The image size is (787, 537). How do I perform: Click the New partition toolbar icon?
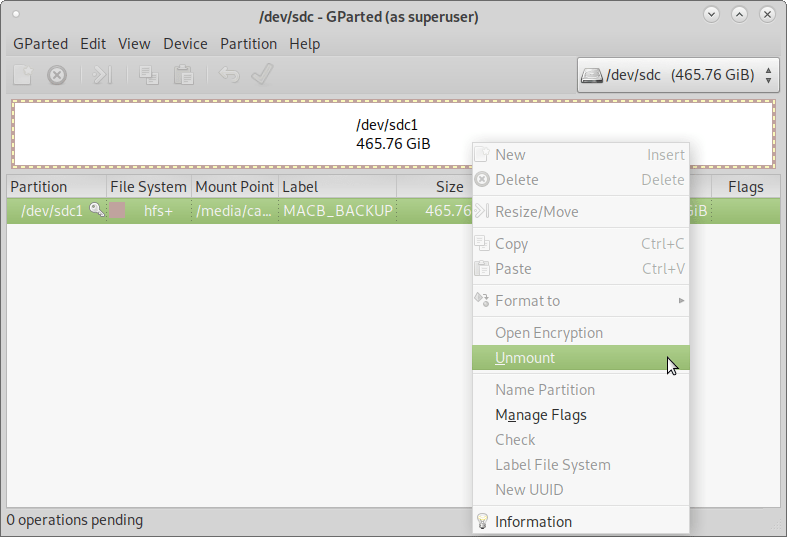pyautogui.click(x=23, y=75)
